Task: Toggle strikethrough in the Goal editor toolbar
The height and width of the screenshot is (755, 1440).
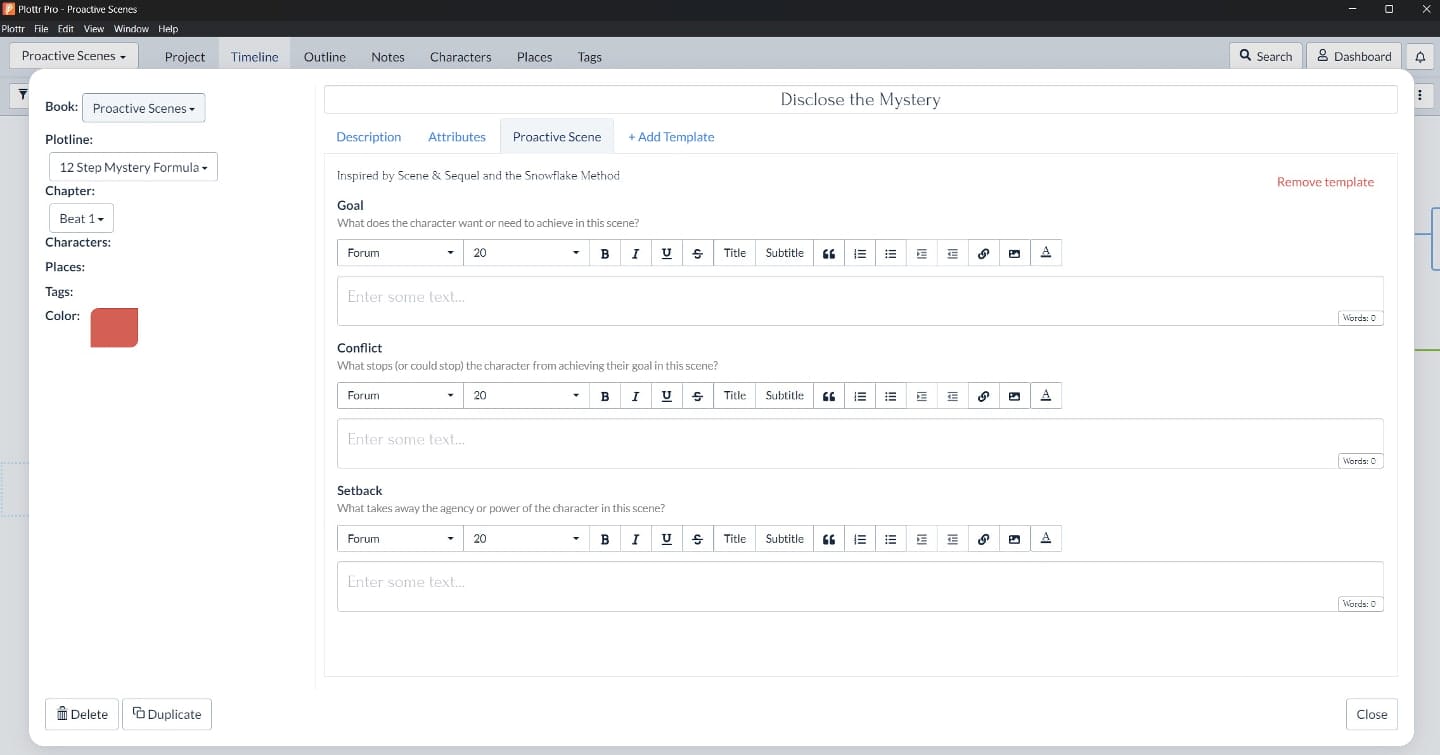Action: (697, 253)
